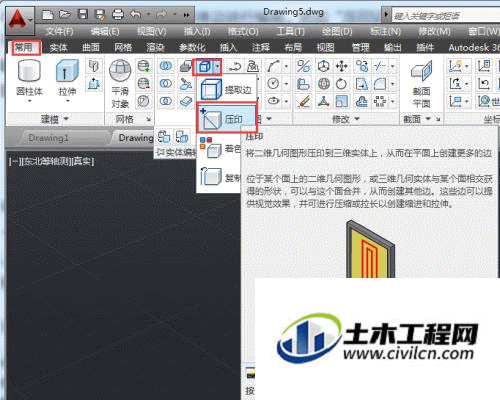Image resolution: width=500 pixels, height=400 pixels.
Task: Click the Redo arrow icon
Action: coord(161,14)
